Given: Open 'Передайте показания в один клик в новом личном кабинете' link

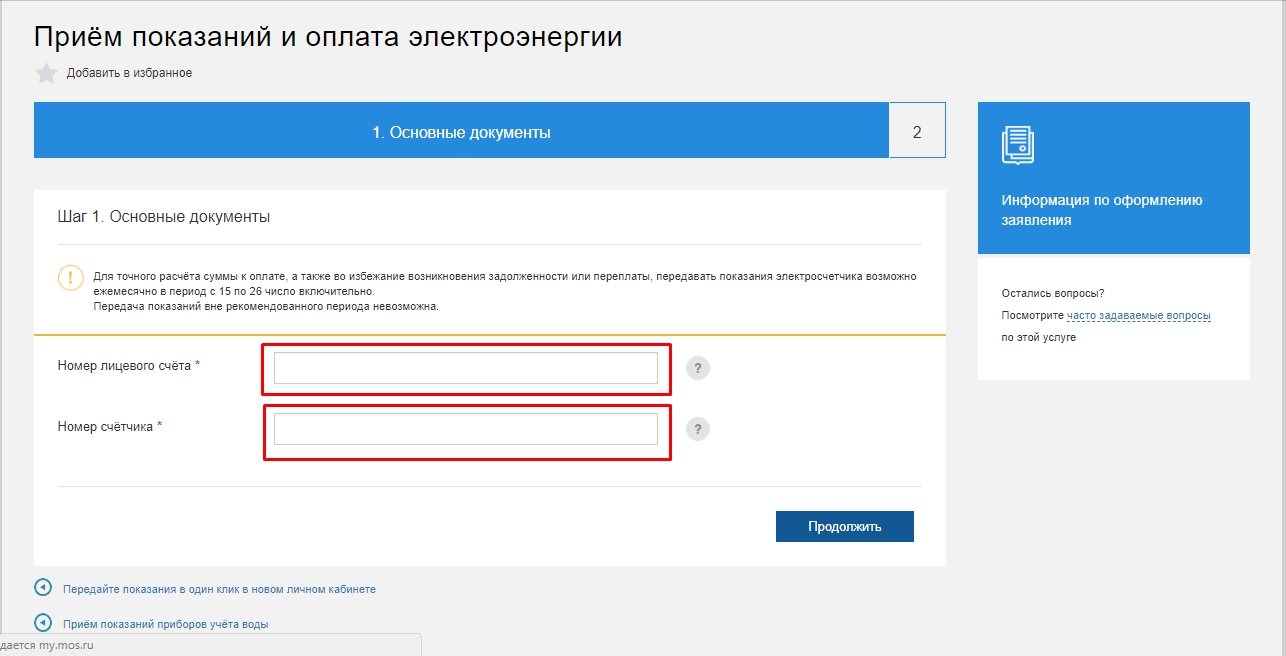Looking at the screenshot, I should (x=219, y=589).
